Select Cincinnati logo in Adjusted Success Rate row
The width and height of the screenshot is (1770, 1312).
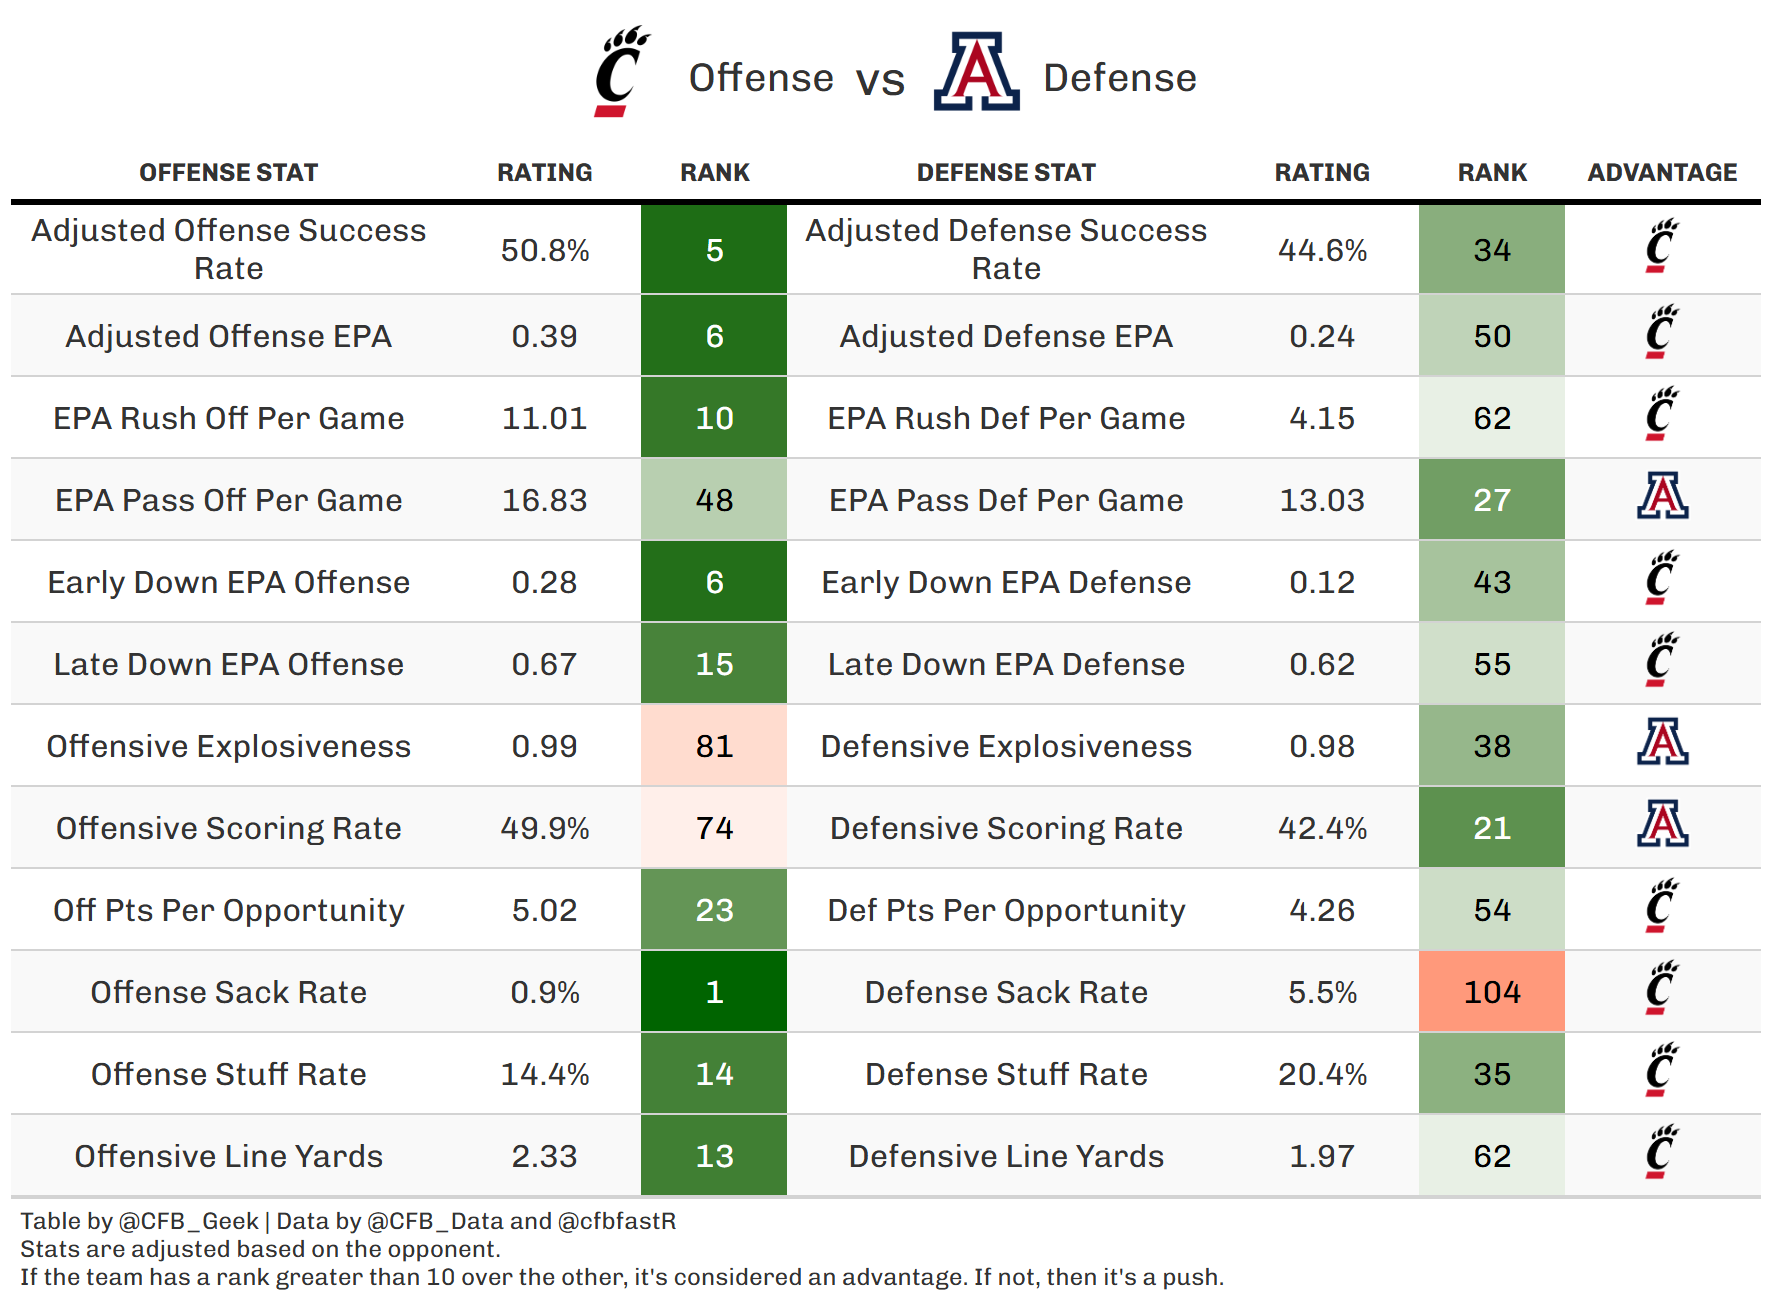coord(1662,247)
